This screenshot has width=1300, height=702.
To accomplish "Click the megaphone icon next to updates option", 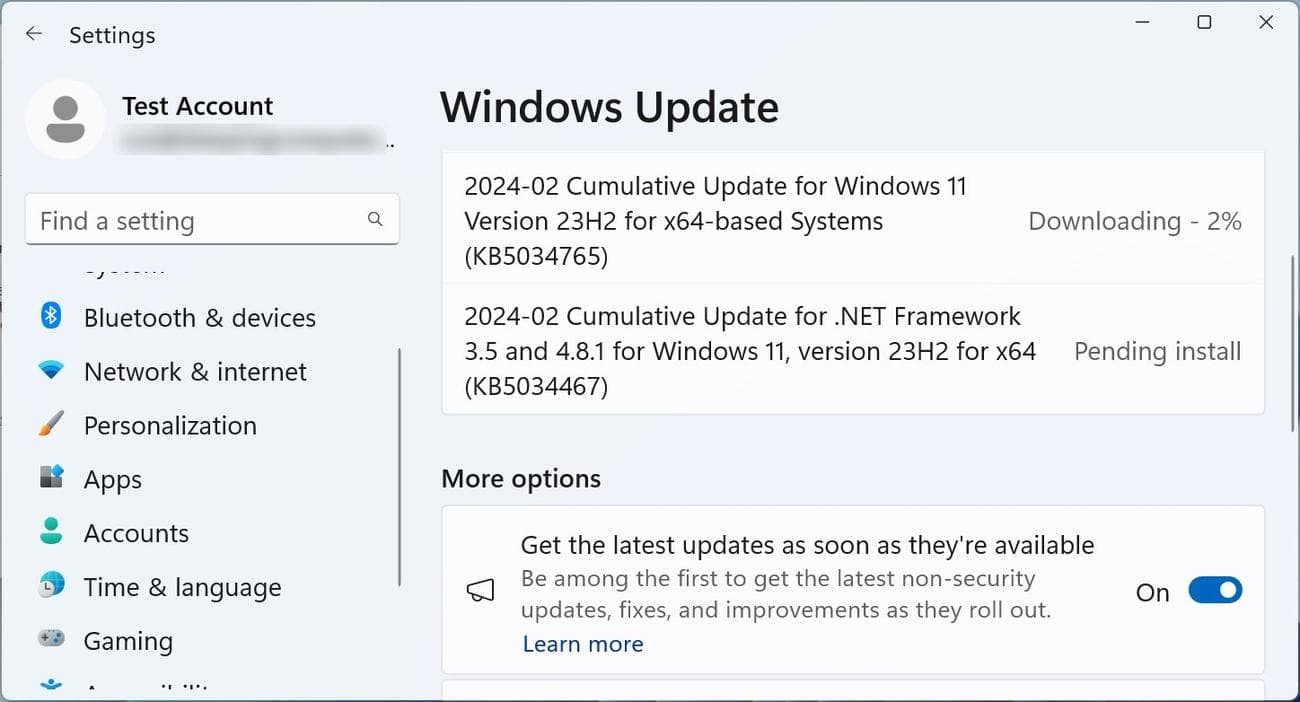I will 481,590.
